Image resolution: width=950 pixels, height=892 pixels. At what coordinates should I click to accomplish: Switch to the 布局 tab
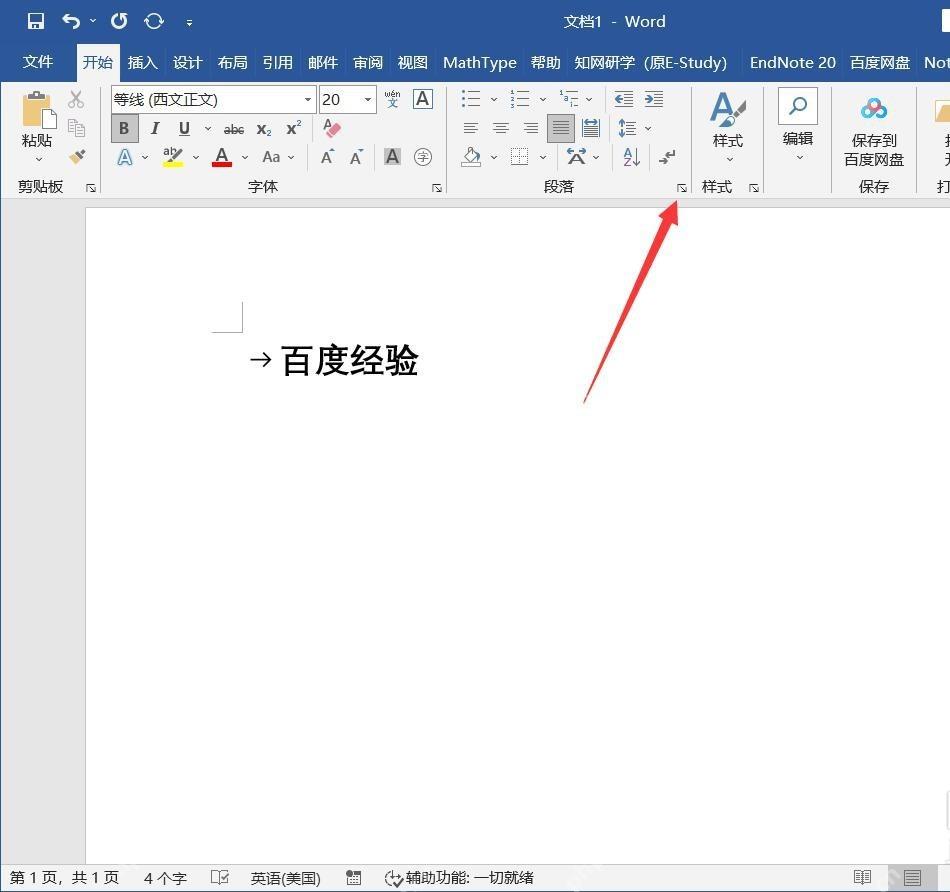pos(233,62)
